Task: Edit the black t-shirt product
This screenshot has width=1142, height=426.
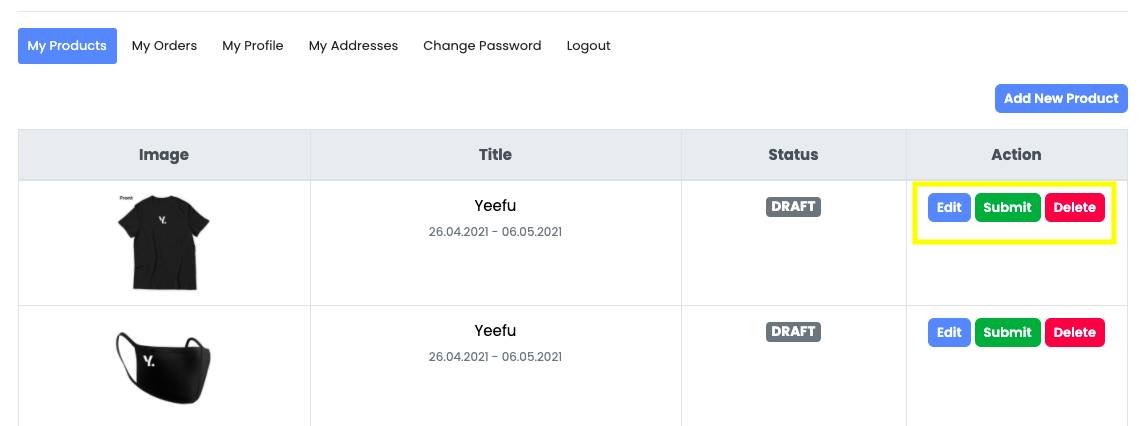Action: 949,208
